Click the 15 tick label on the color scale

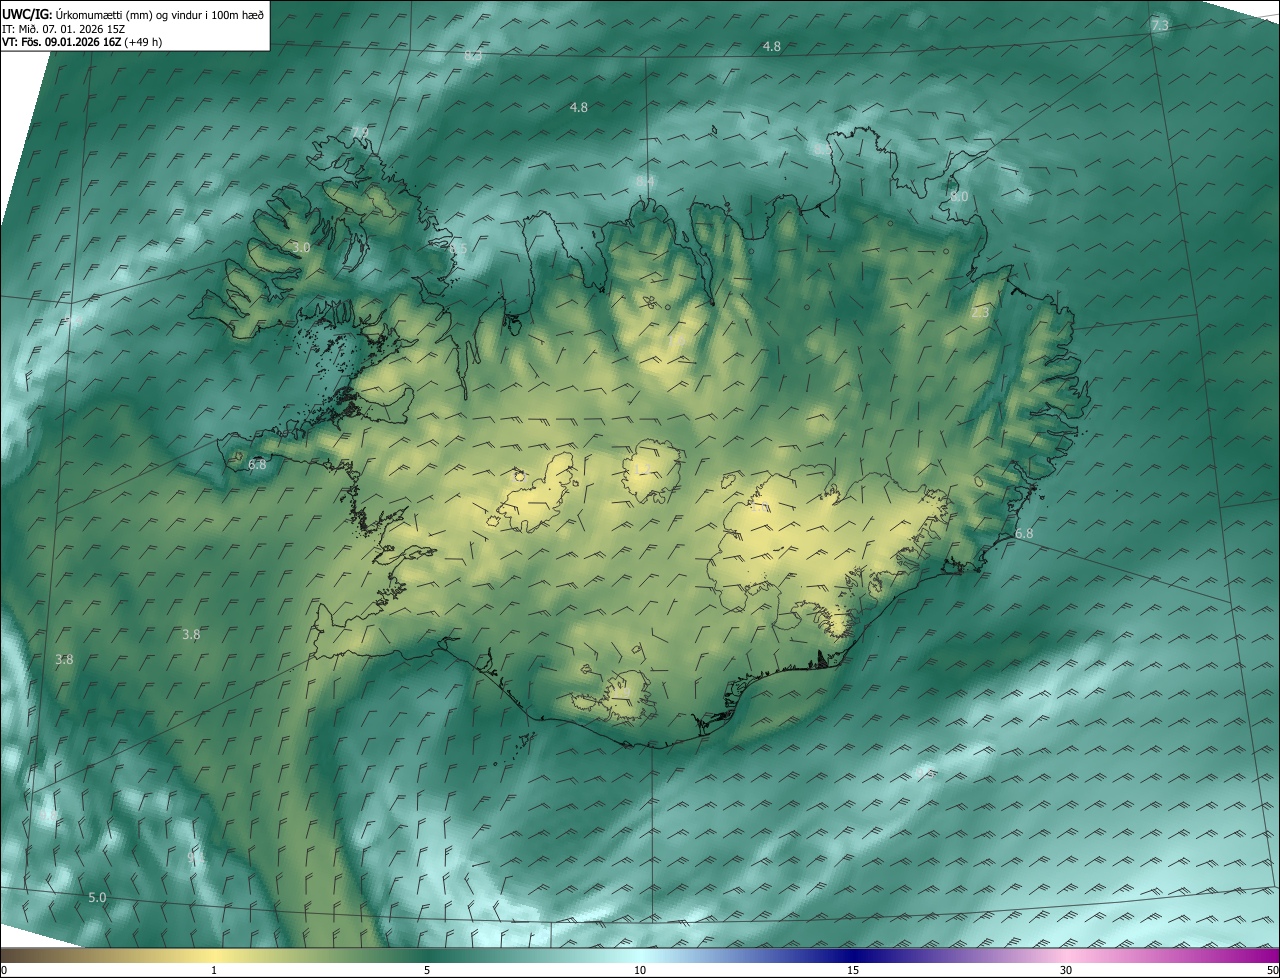(x=853, y=970)
